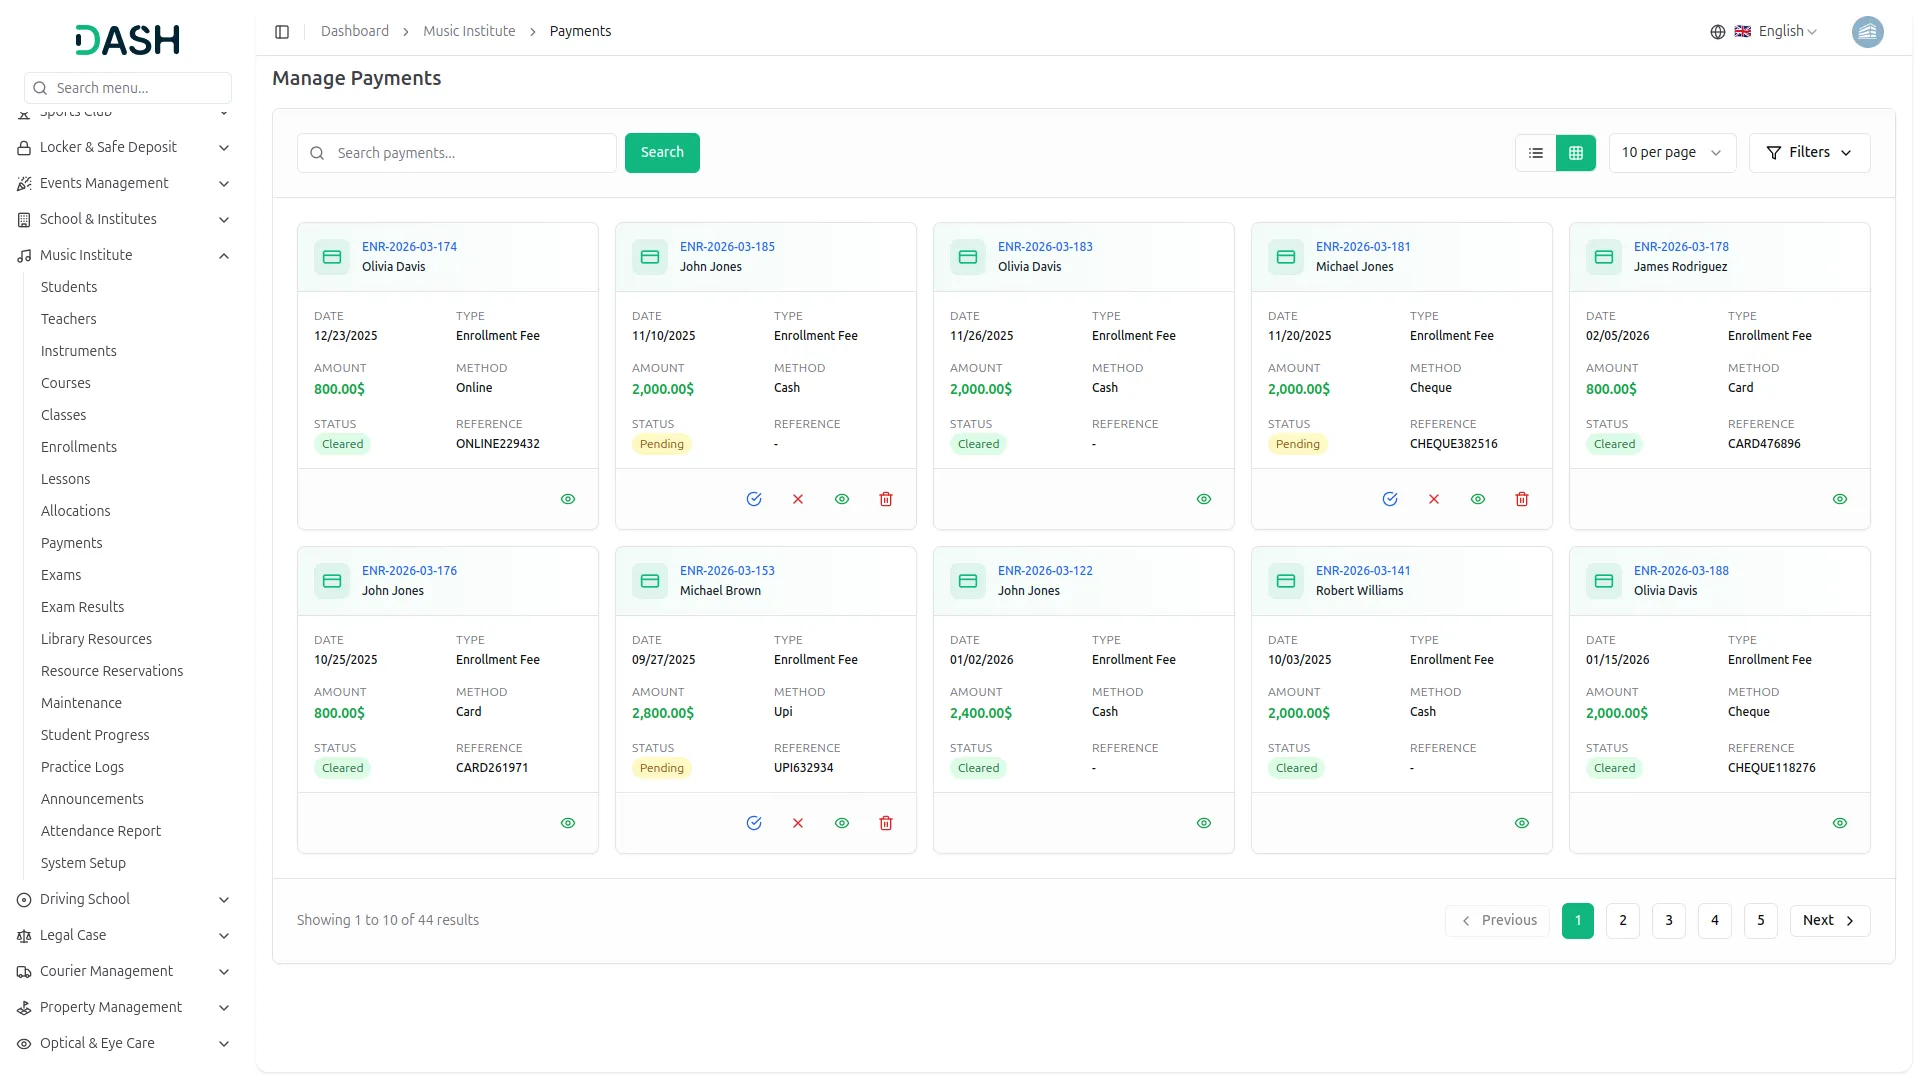Go to page 3 of results
Image resolution: width=1920 pixels, height=1080 pixels.
click(1669, 921)
